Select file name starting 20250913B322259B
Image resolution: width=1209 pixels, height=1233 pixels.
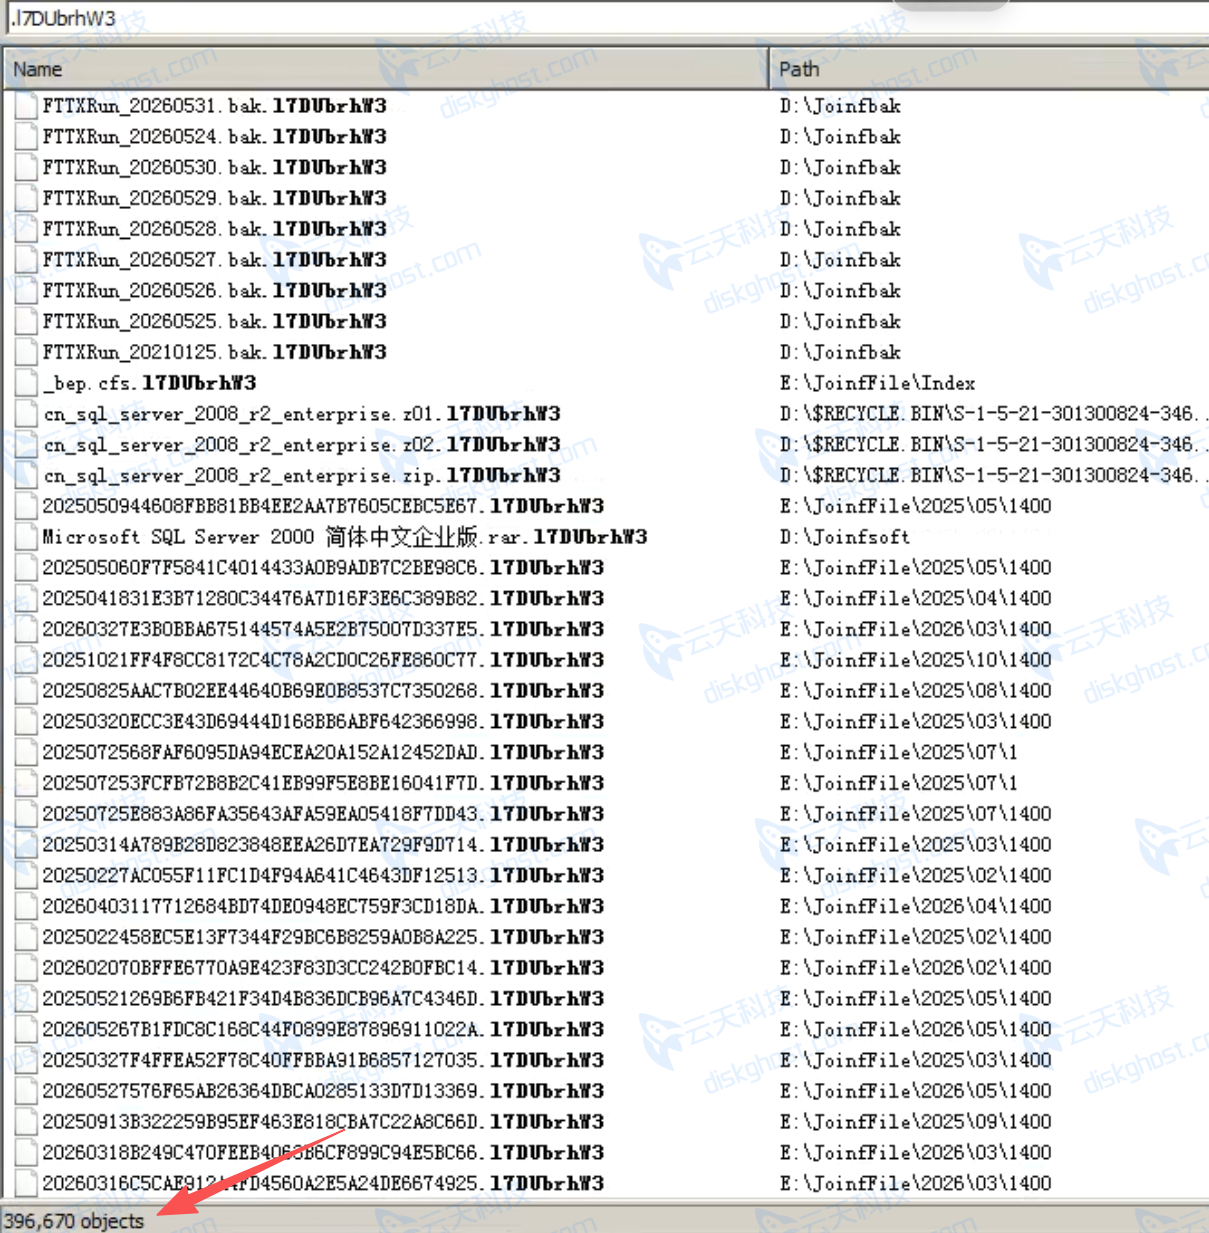coord(323,1123)
